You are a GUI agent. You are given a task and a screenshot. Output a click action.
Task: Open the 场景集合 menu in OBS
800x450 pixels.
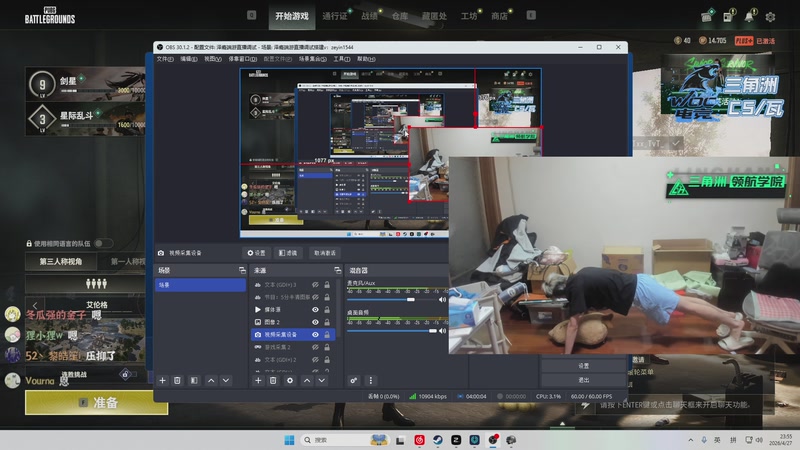click(312, 59)
